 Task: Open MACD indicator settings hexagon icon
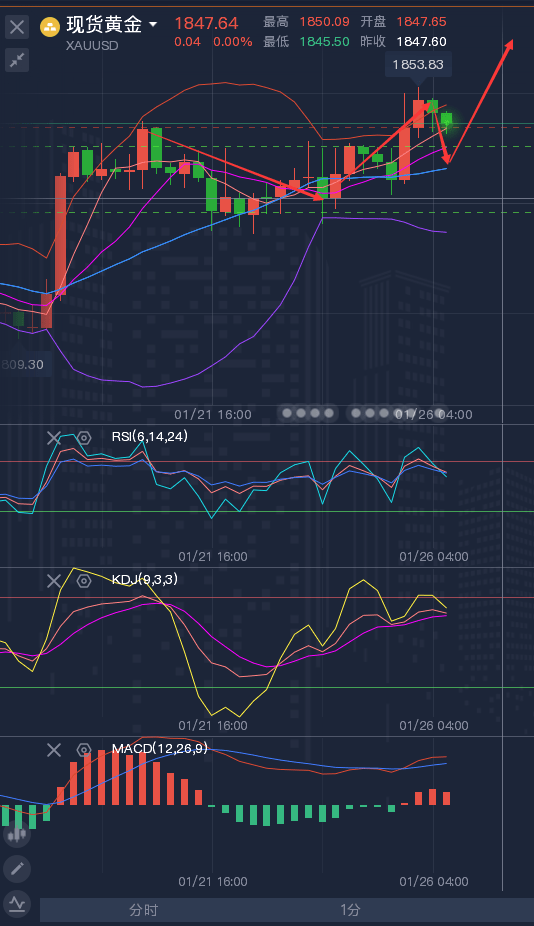84,750
